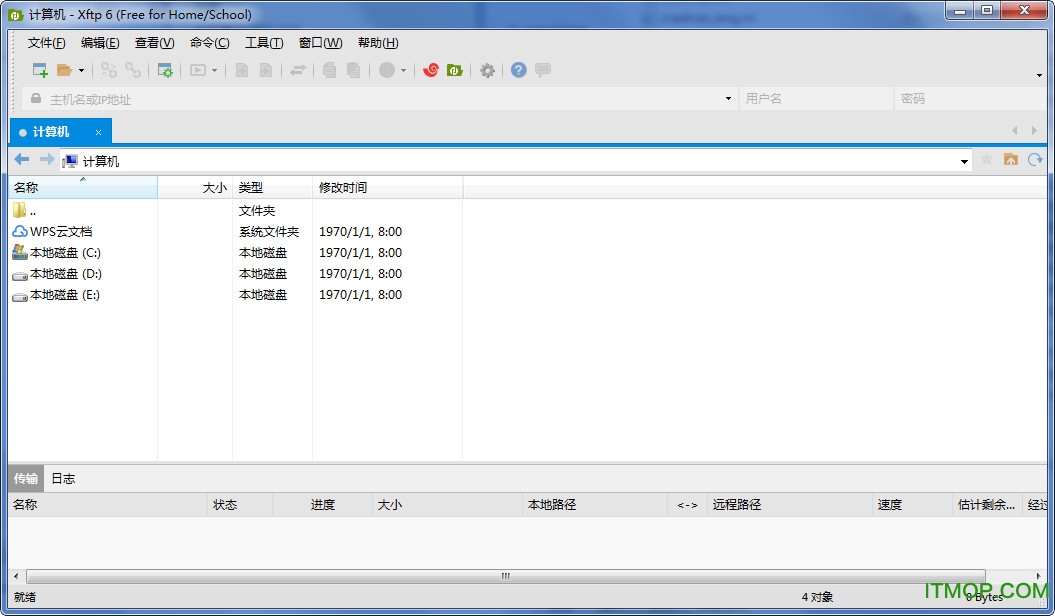Click the New Terminal play icon
The height and width of the screenshot is (616, 1055).
(x=198, y=70)
